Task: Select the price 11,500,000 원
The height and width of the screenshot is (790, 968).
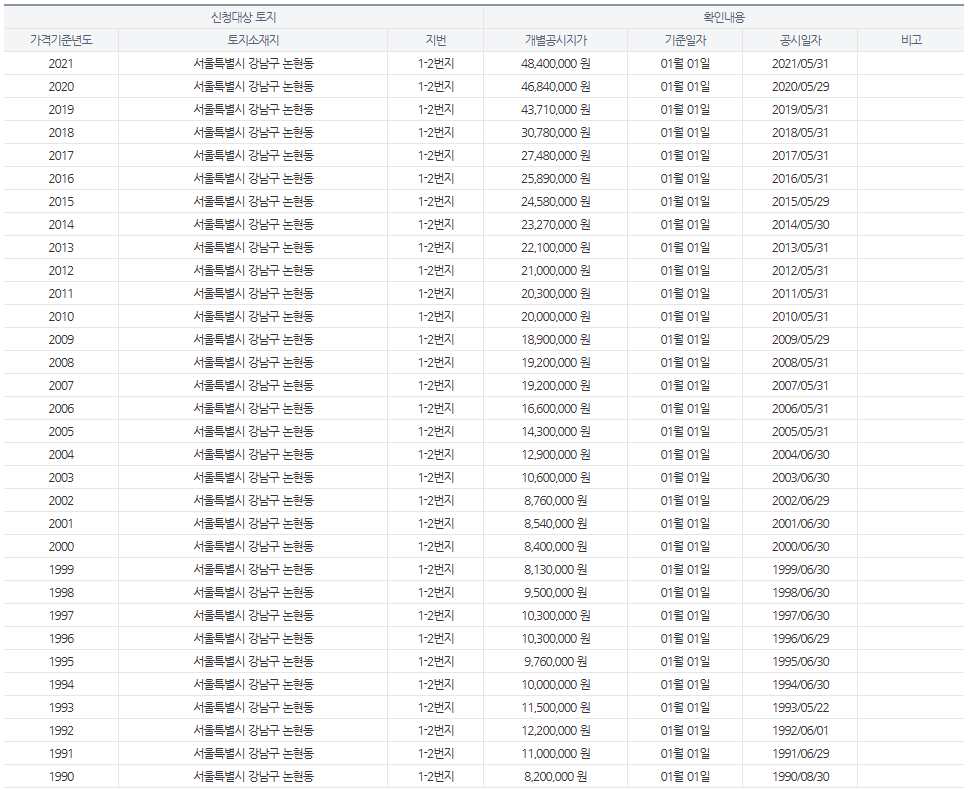Action: coord(556,707)
